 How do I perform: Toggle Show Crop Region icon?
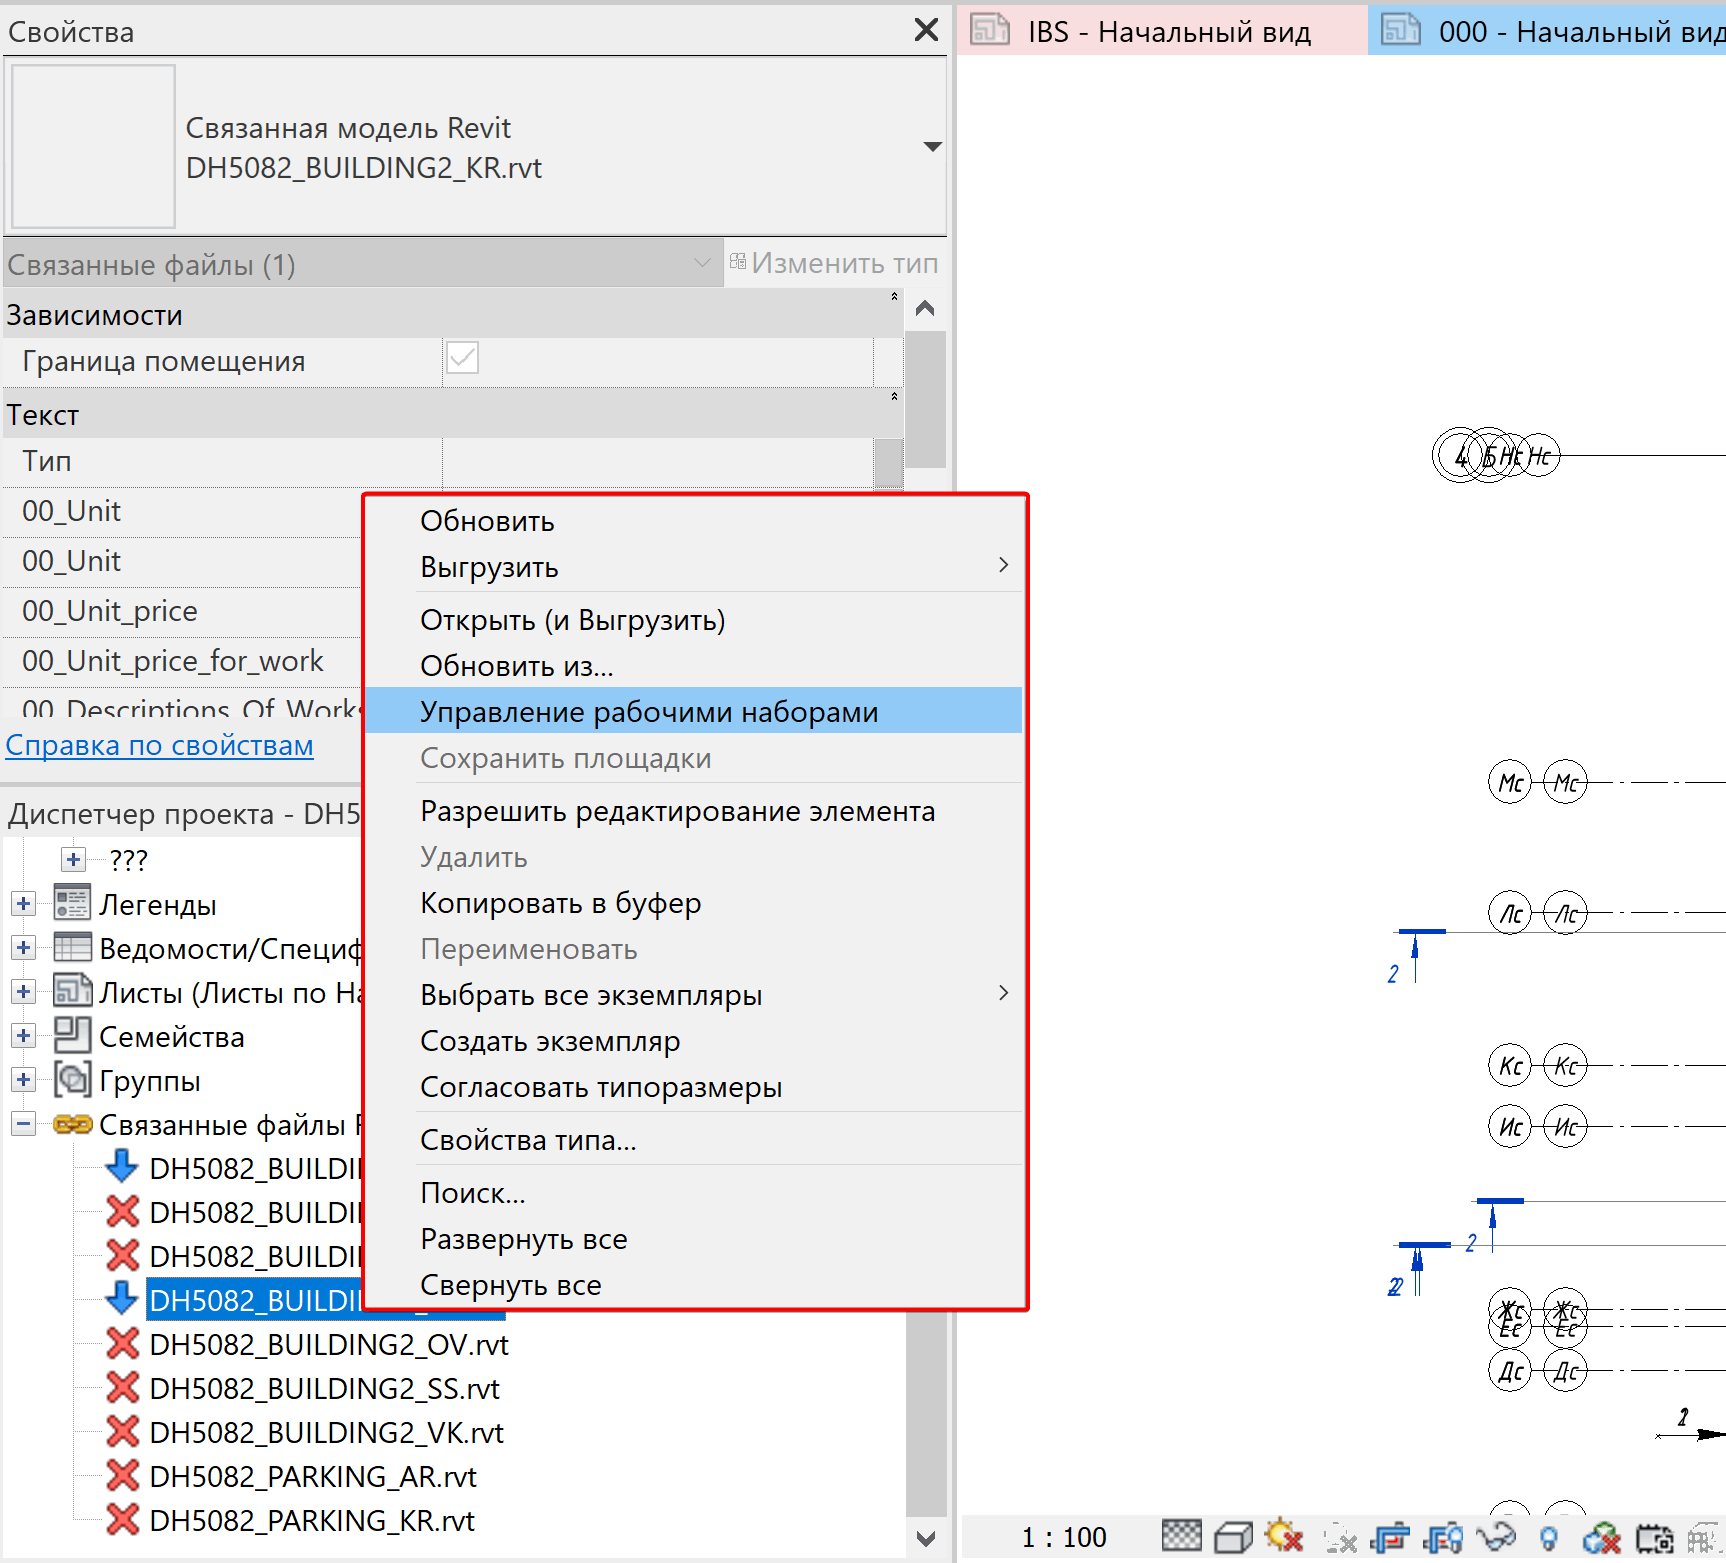tap(1443, 1536)
